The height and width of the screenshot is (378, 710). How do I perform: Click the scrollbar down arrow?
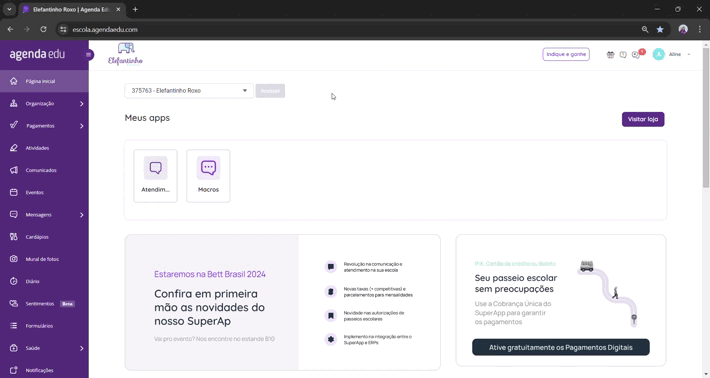[x=706, y=374]
